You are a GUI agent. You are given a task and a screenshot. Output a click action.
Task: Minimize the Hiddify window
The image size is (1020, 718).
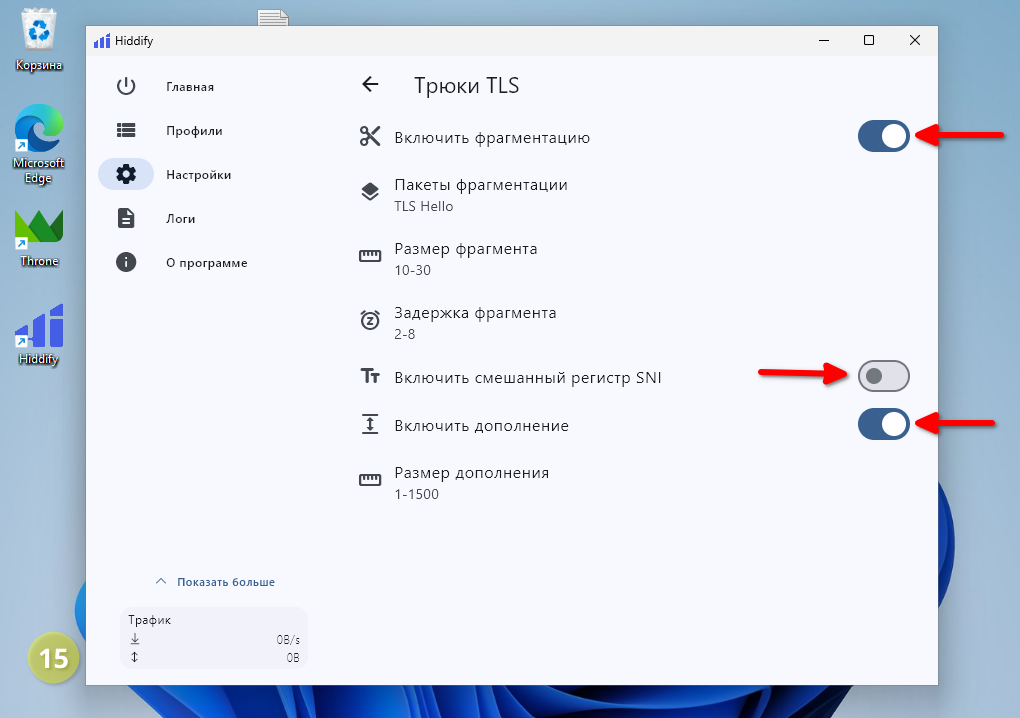pos(824,40)
